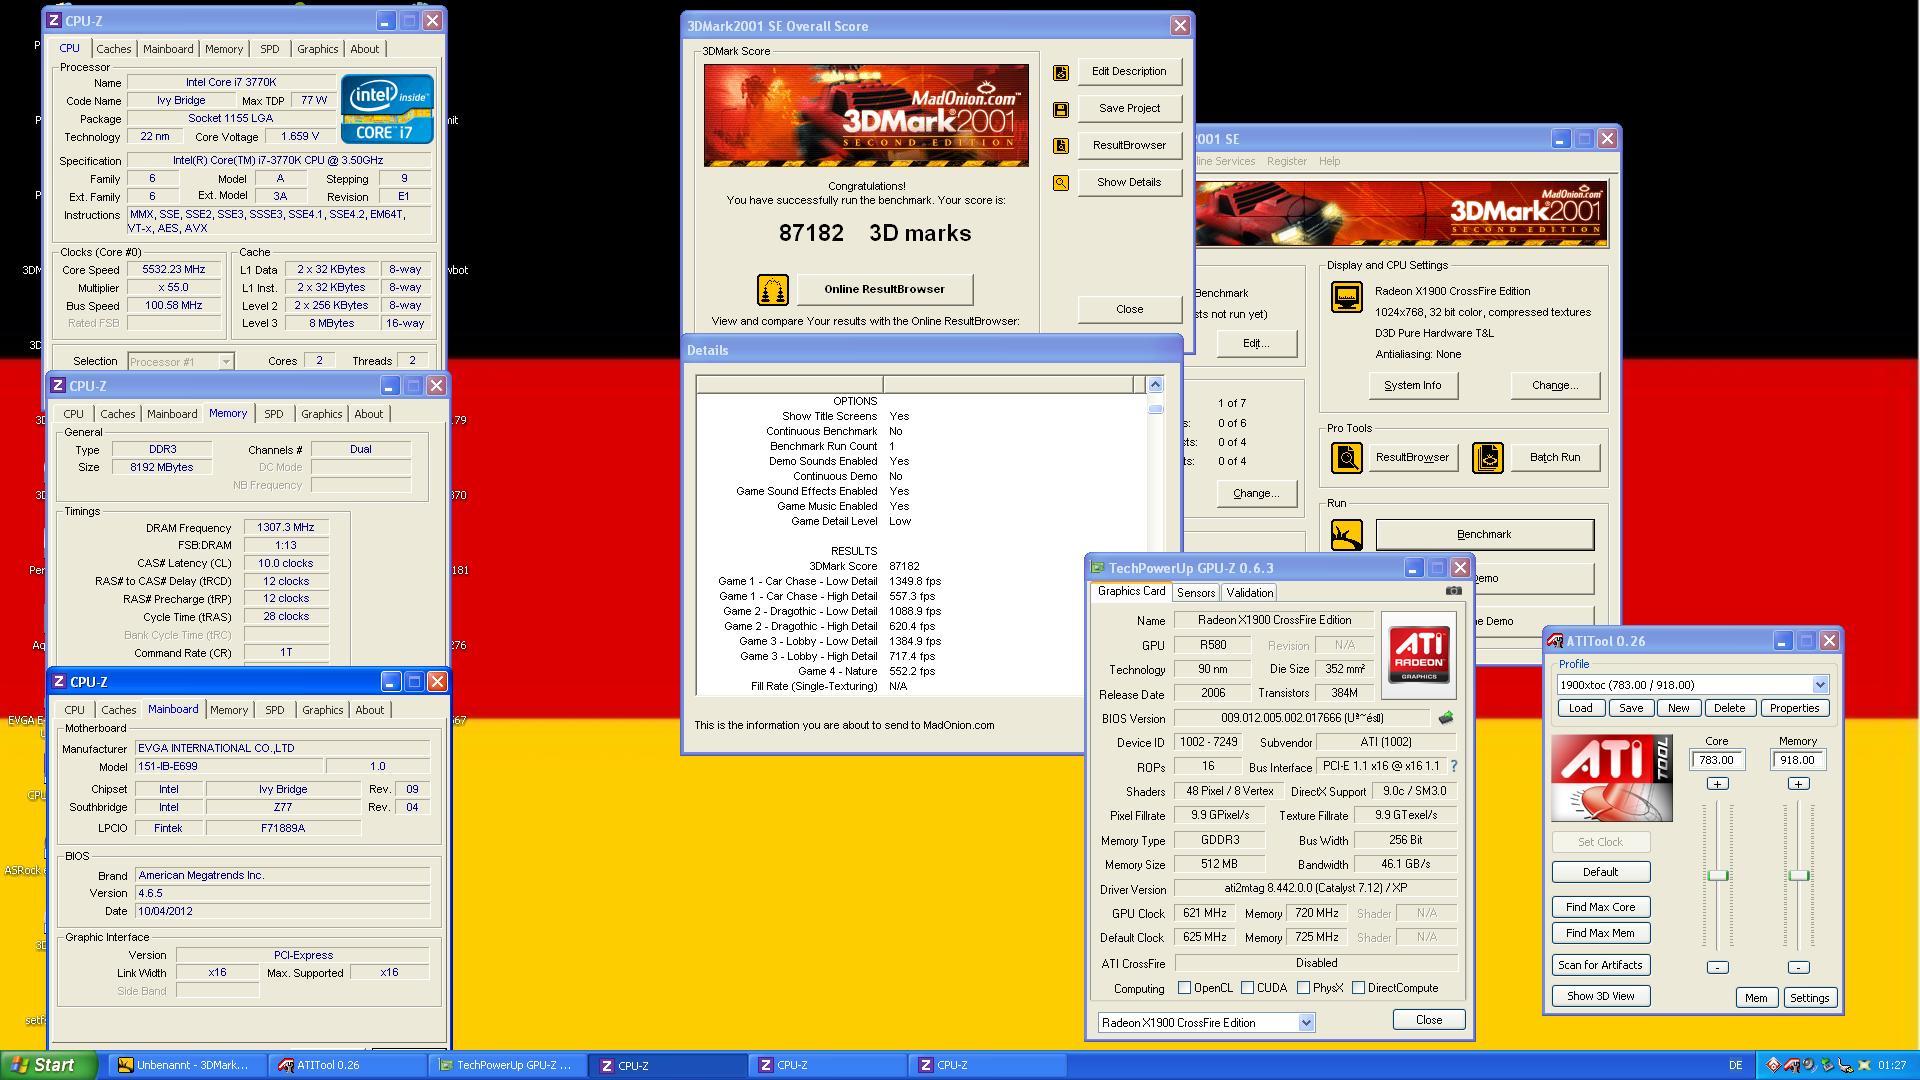
Task: Click the Settings button in ATITool
Action: coord(1809,998)
